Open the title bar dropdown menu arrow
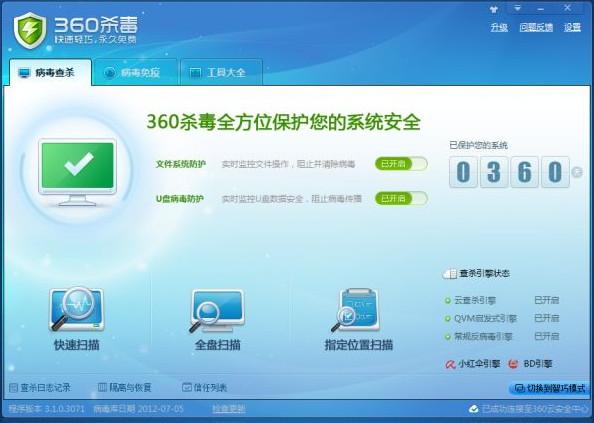The image size is (594, 423). click(x=517, y=8)
